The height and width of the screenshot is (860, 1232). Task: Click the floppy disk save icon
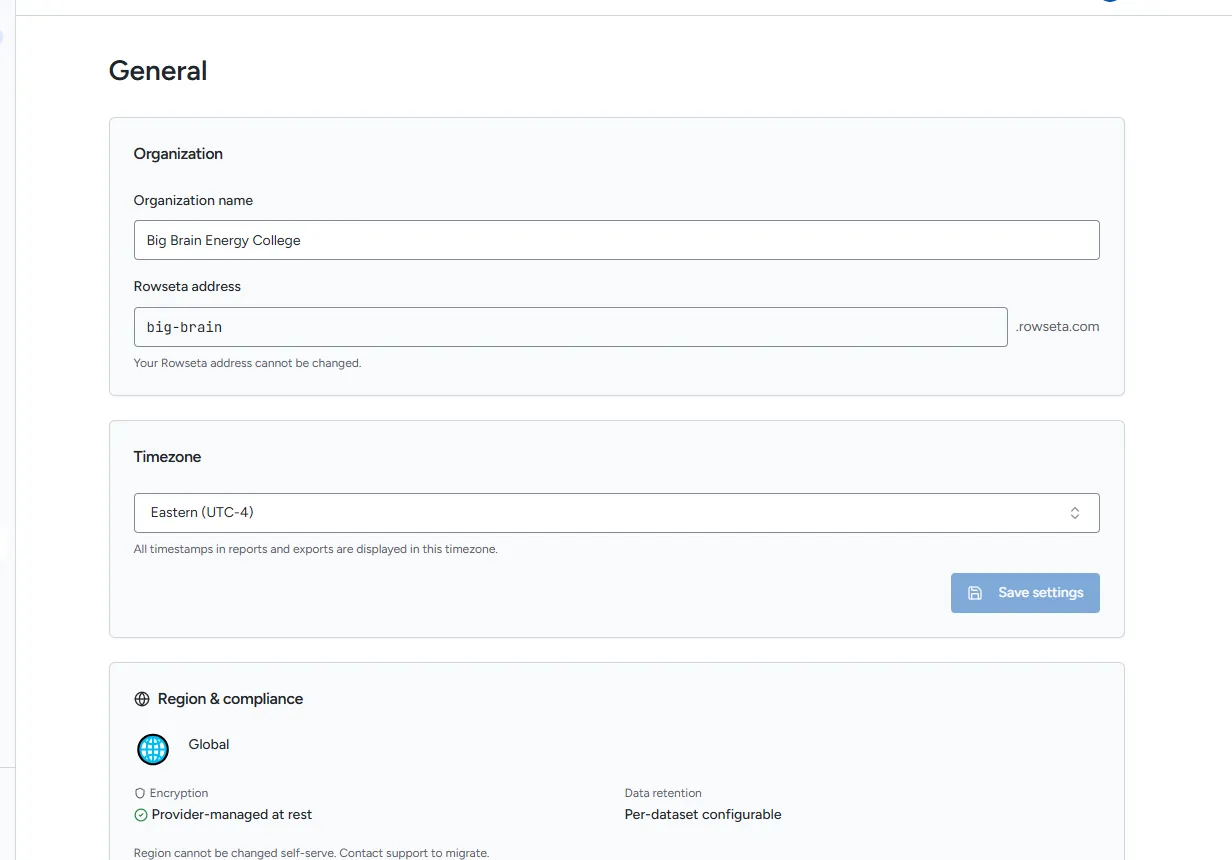coord(975,593)
